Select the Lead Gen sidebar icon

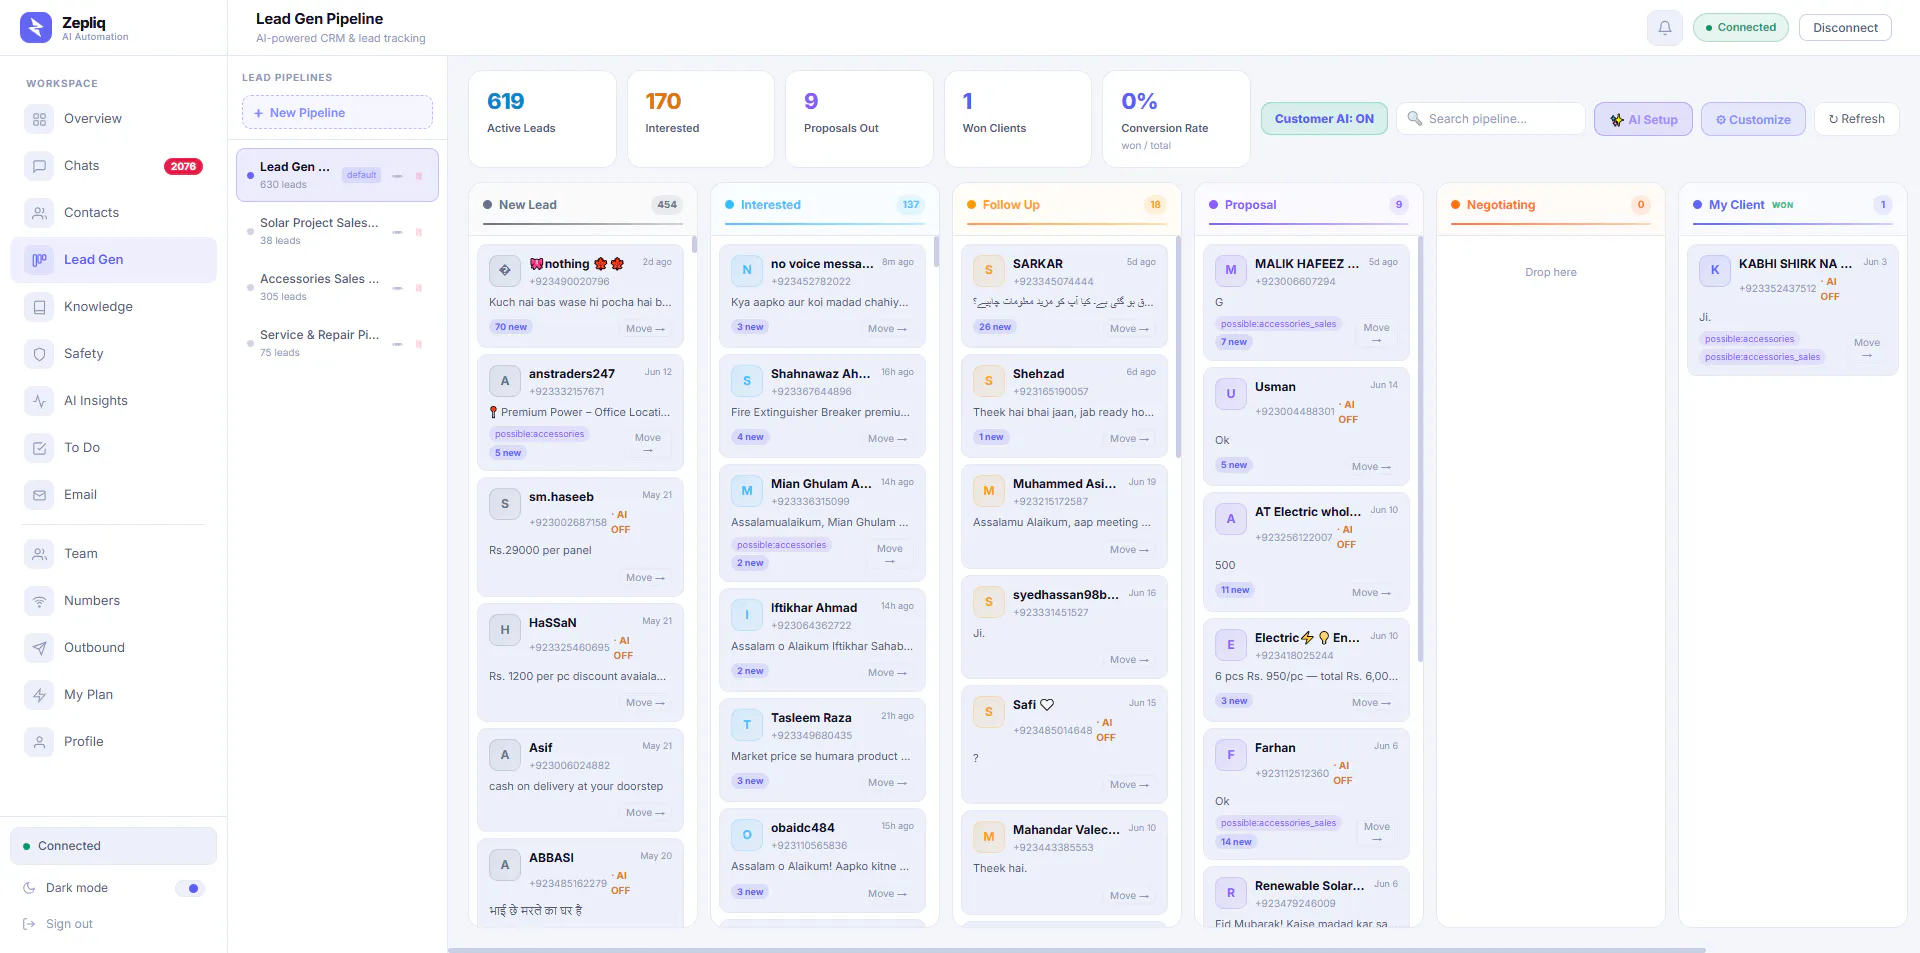point(39,260)
